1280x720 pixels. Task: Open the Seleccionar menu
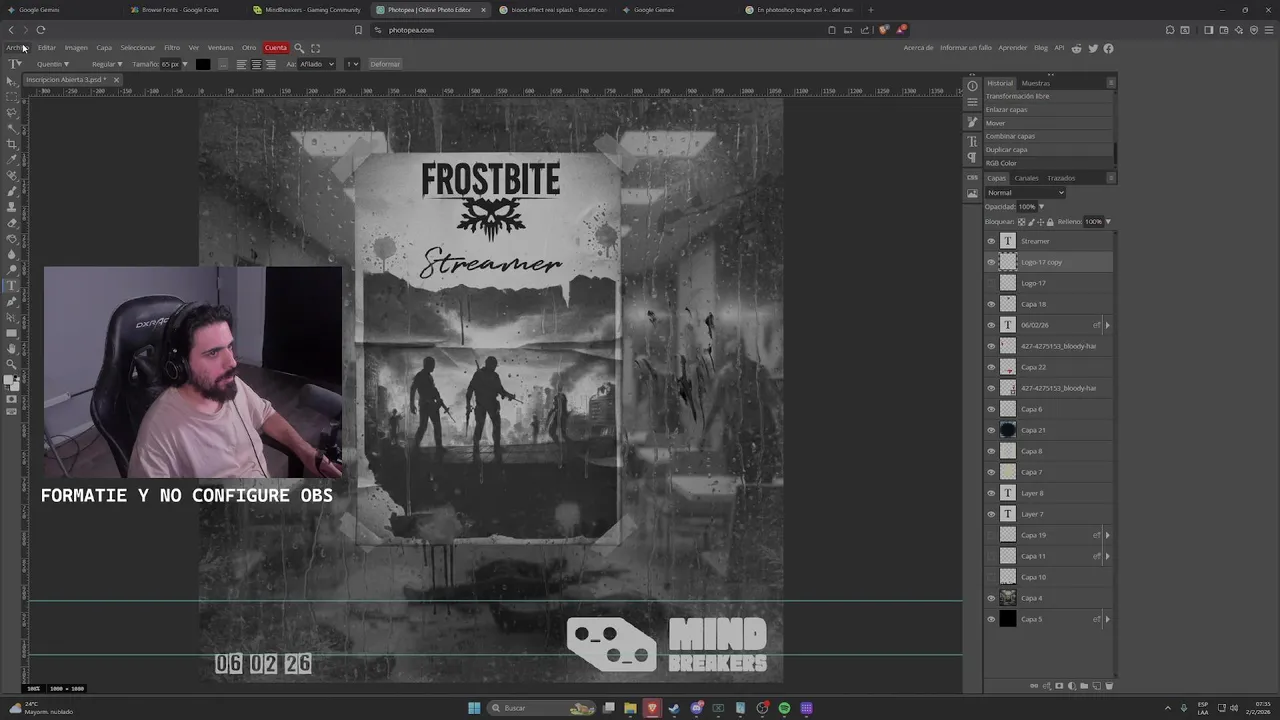138,48
